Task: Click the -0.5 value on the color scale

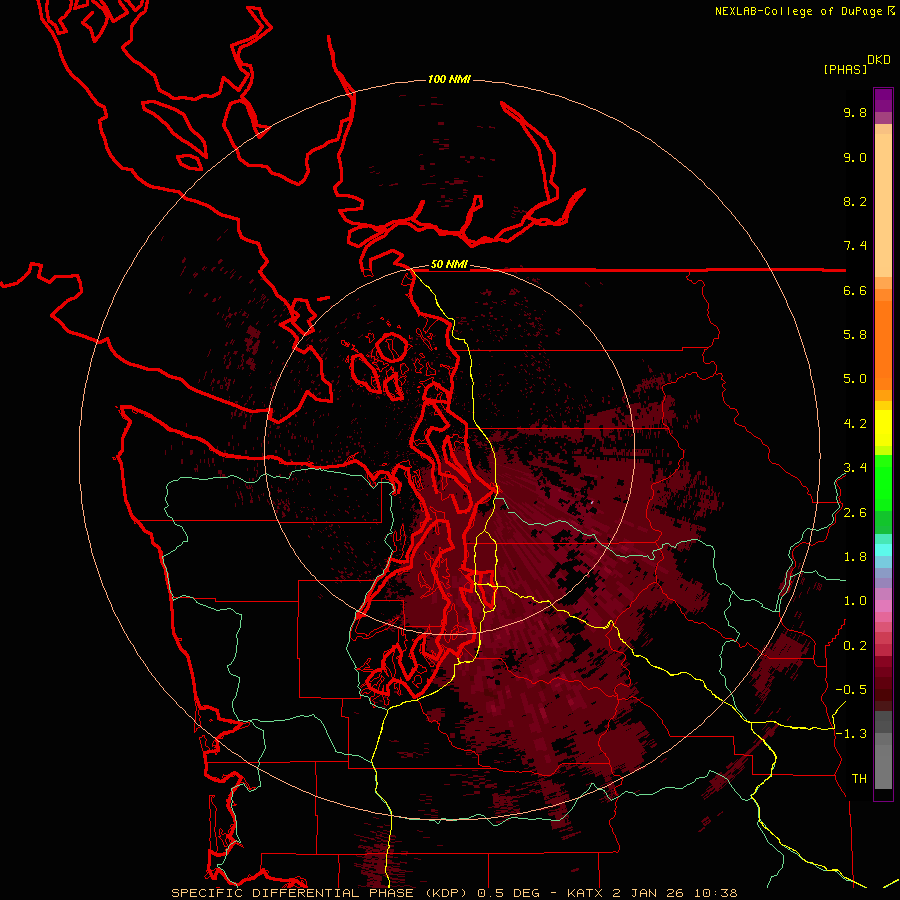Action: pyautogui.click(x=851, y=689)
